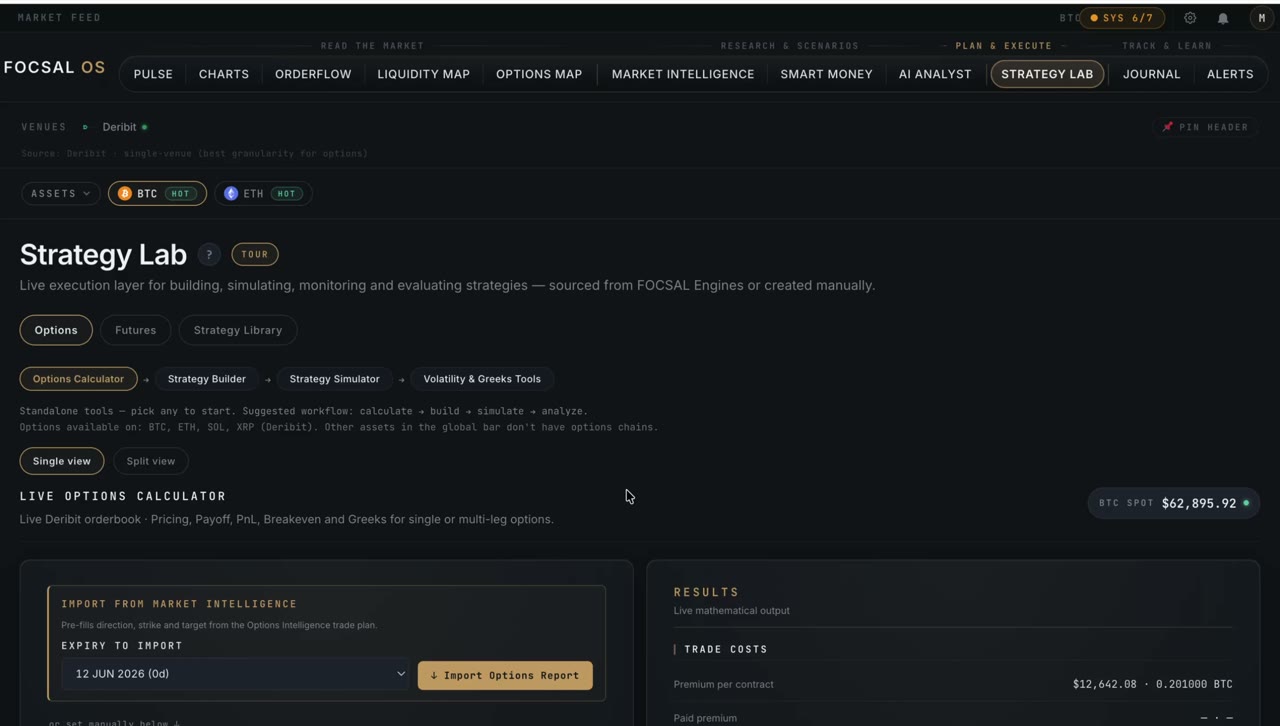This screenshot has width=1280, height=726.
Task: Switch to Single view
Action: 62,461
